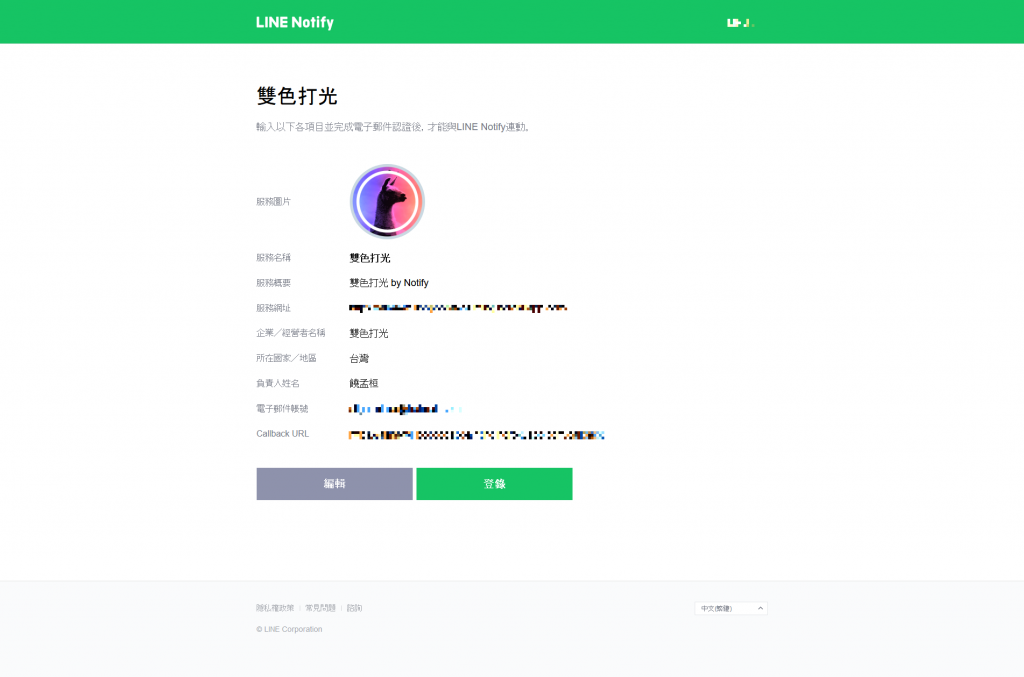Open the account menu in the green header
This screenshot has height=677, width=1024.
[x=741, y=23]
